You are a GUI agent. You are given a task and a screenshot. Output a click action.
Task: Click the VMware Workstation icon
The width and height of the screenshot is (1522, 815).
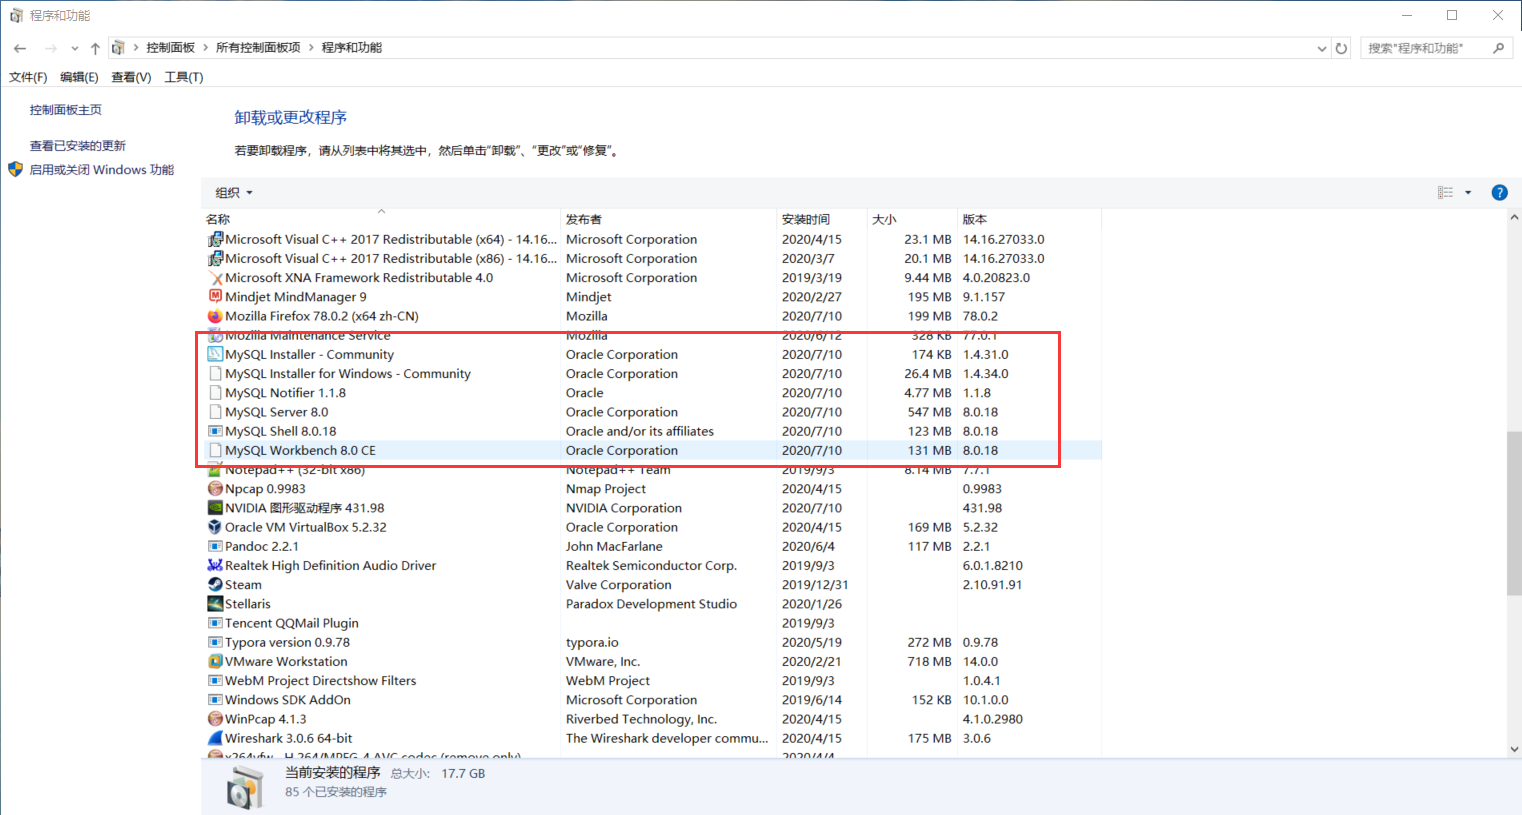point(215,662)
